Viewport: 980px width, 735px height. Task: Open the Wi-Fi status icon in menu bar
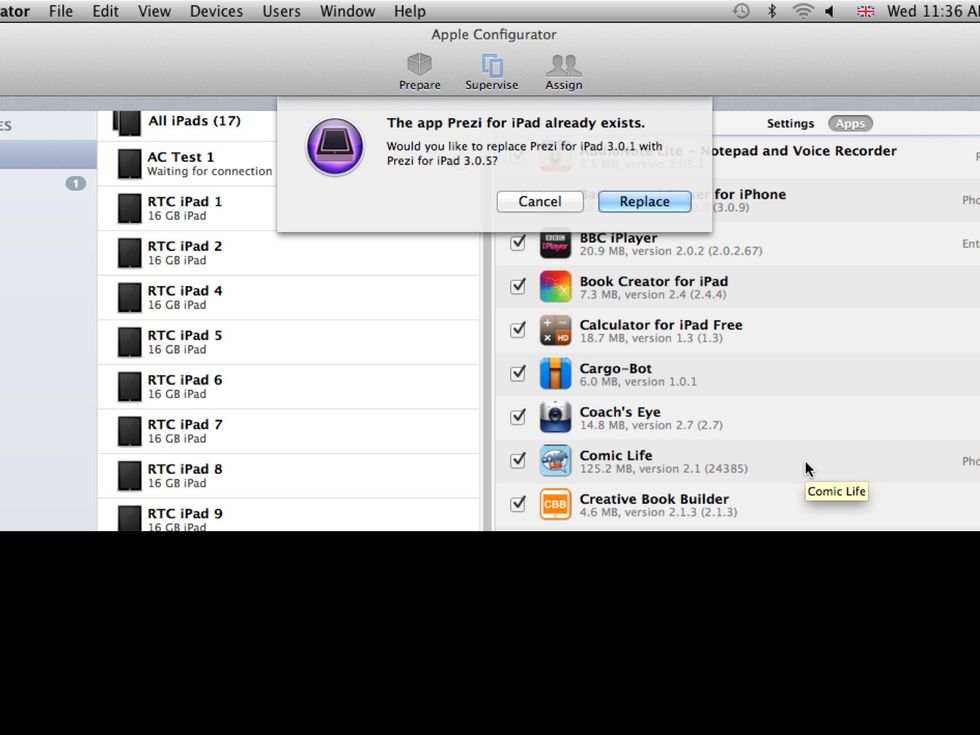[802, 11]
